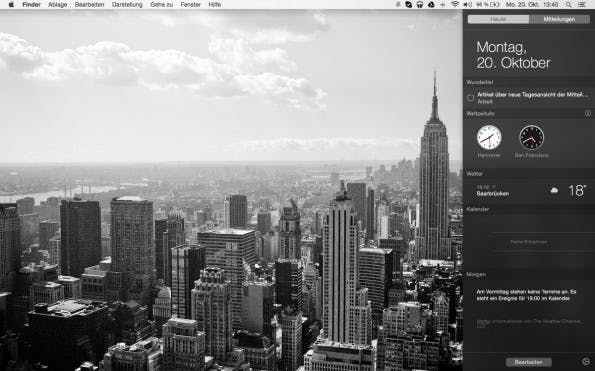Check off the Wunderlist task checkbox

(x=471, y=98)
